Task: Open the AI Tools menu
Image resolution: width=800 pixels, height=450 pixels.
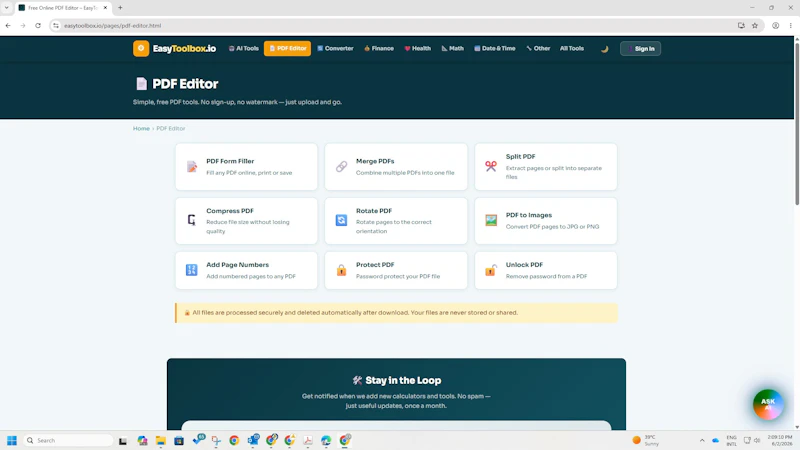Action: pyautogui.click(x=244, y=48)
